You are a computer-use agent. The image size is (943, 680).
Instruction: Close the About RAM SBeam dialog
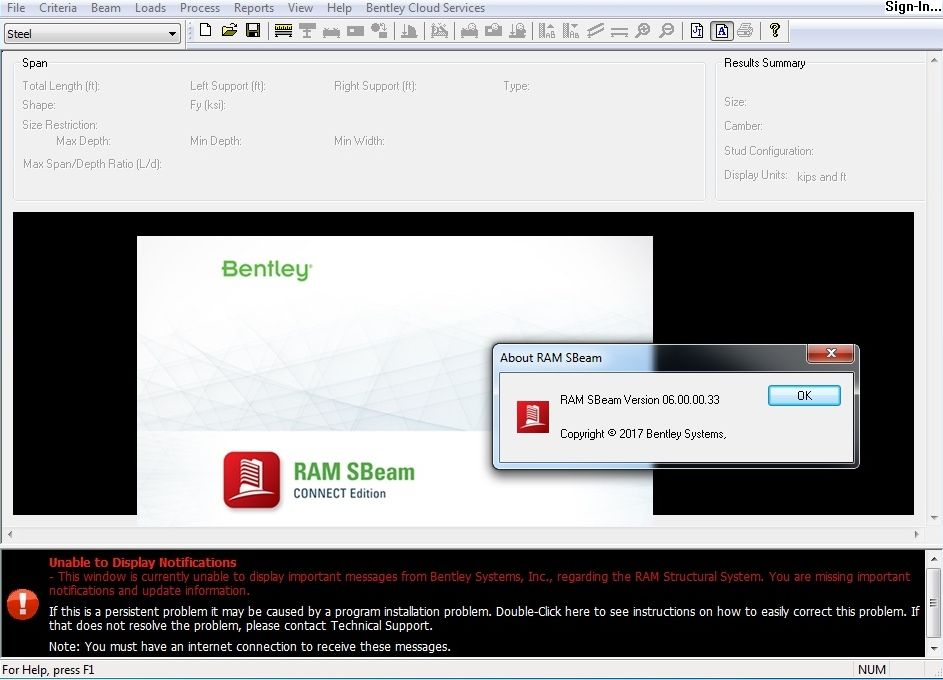(831, 353)
